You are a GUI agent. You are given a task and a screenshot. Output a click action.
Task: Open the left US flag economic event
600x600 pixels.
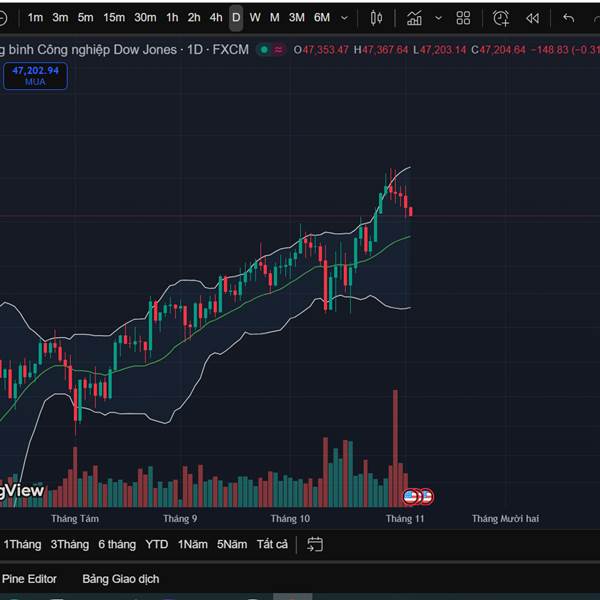coord(410,497)
